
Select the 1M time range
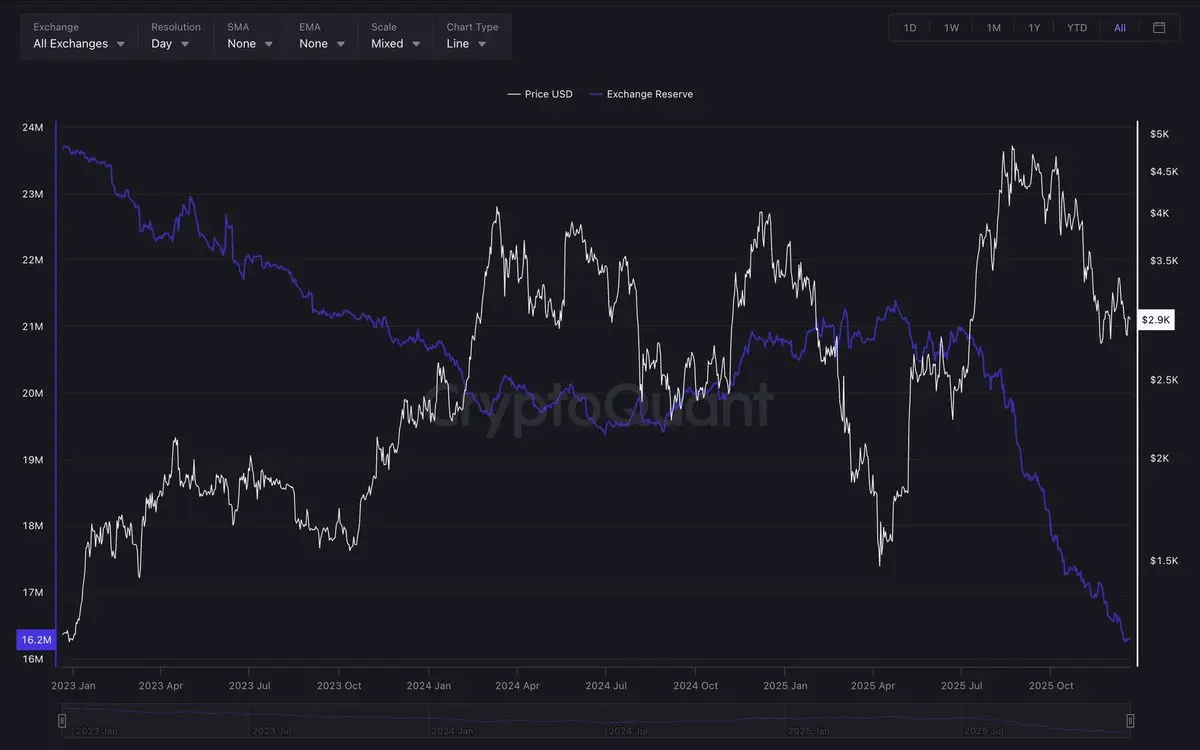[x=993, y=28]
